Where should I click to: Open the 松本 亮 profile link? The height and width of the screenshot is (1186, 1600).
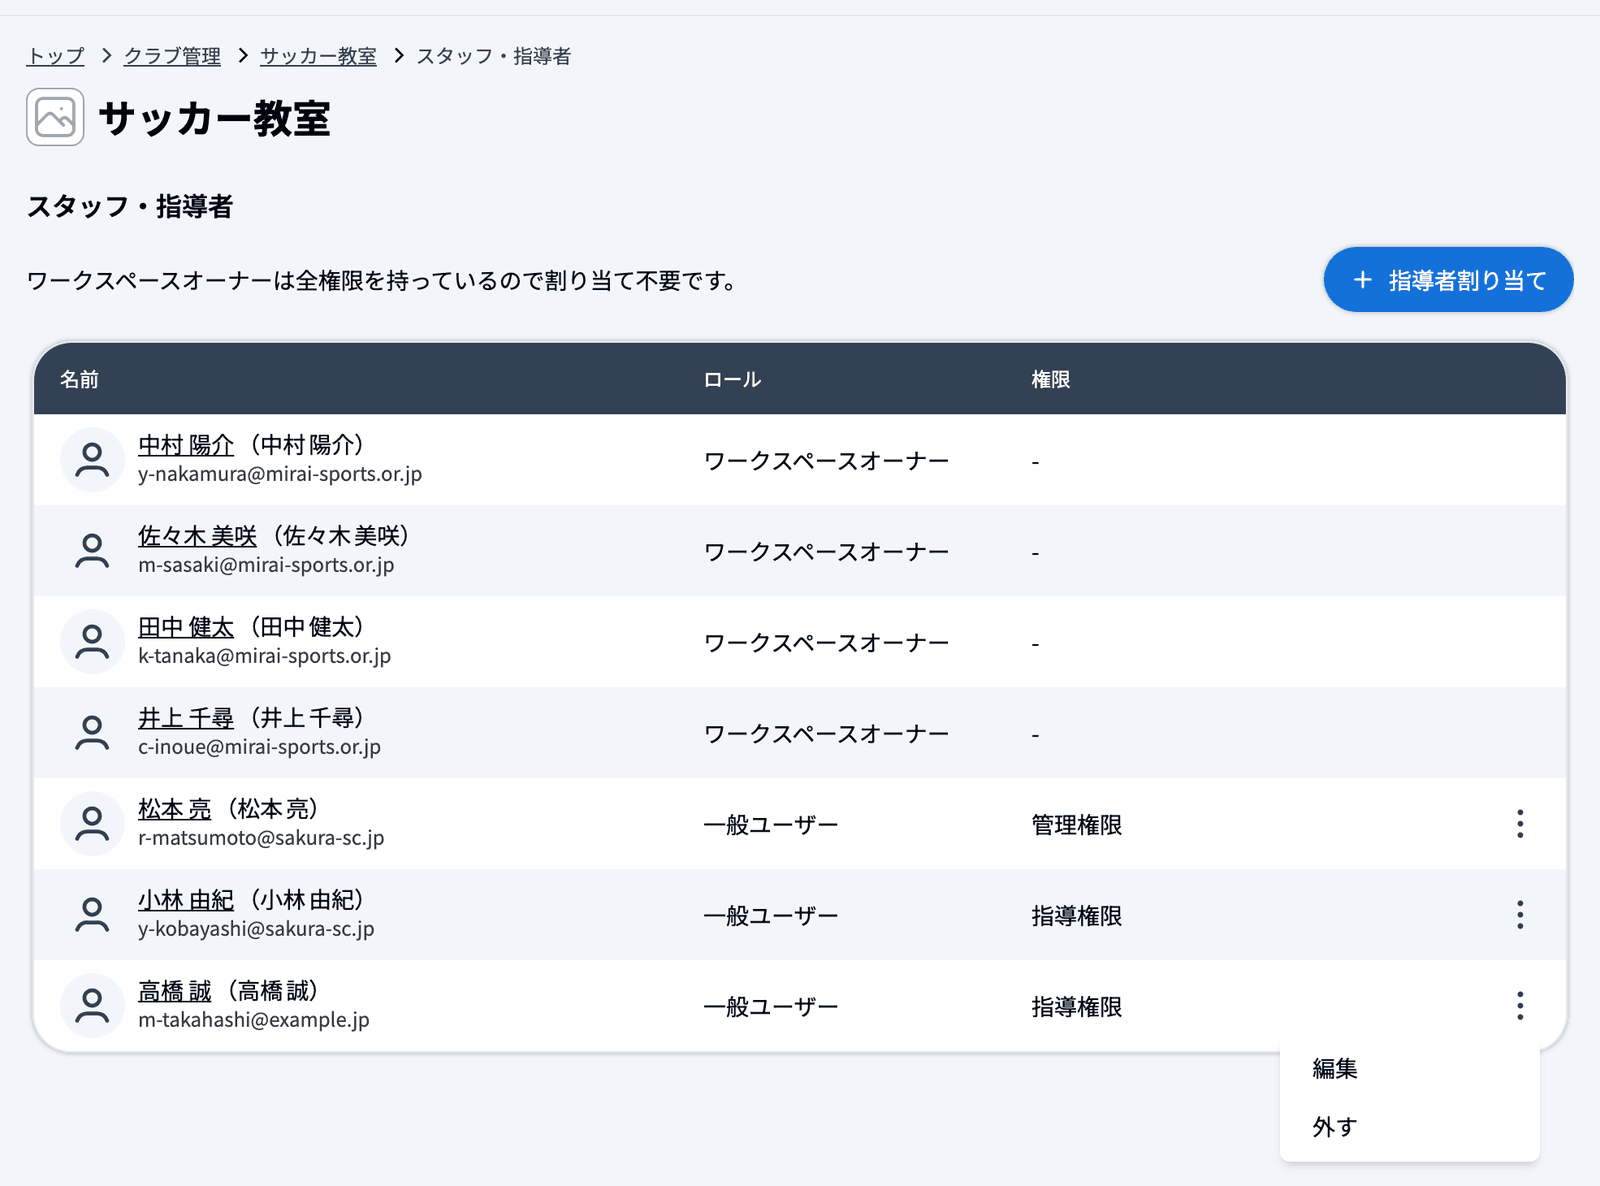pyautogui.click(x=175, y=809)
